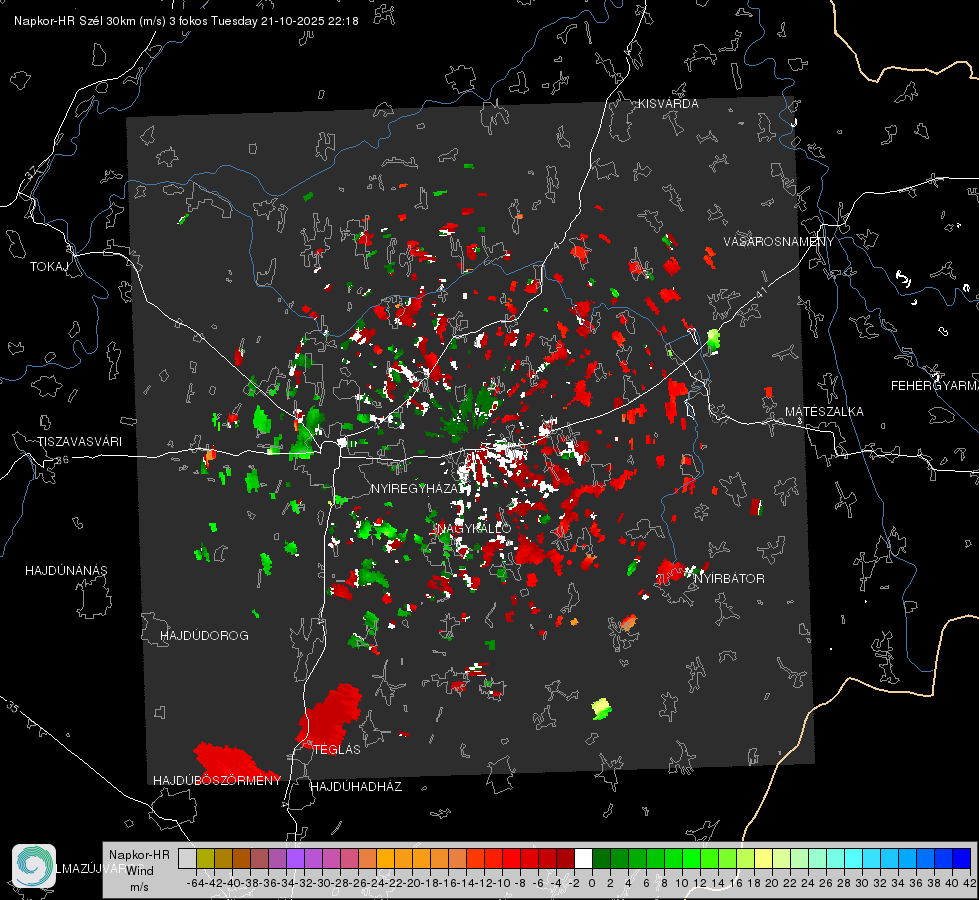The height and width of the screenshot is (900, 979).
Task: Click the swirl logo icon
Action: [x=34, y=866]
